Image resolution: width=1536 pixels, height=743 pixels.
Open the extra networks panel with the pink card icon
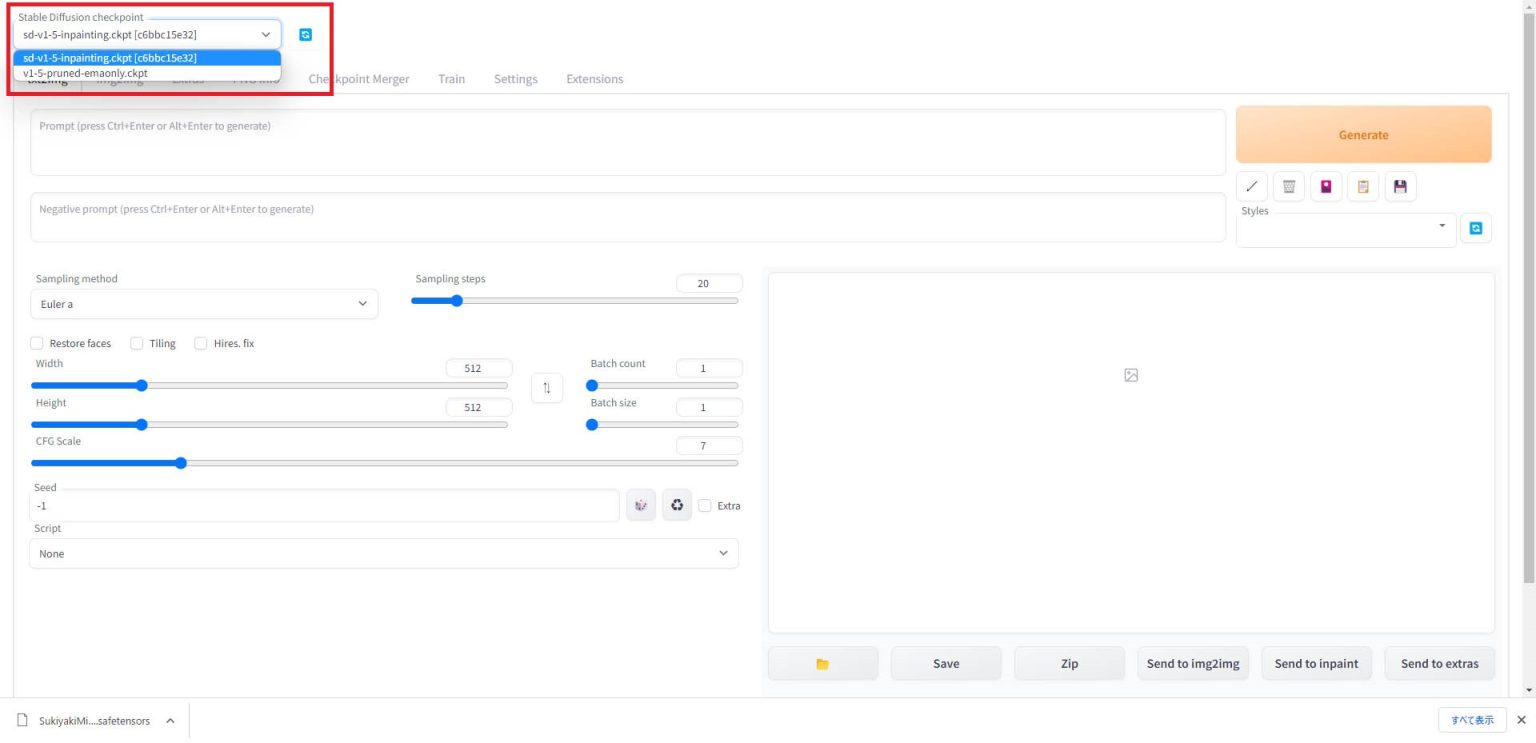tap(1325, 186)
